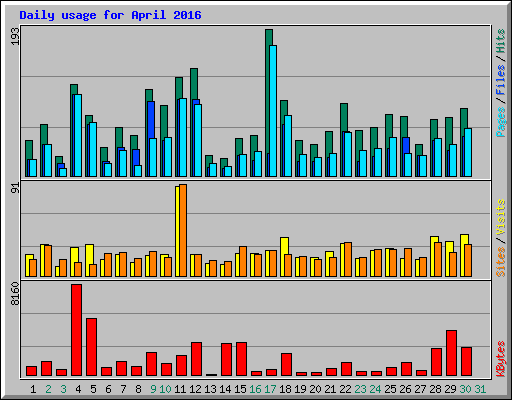
Task: Click day 12 on the x-axis
Action: pyautogui.click(x=195, y=389)
